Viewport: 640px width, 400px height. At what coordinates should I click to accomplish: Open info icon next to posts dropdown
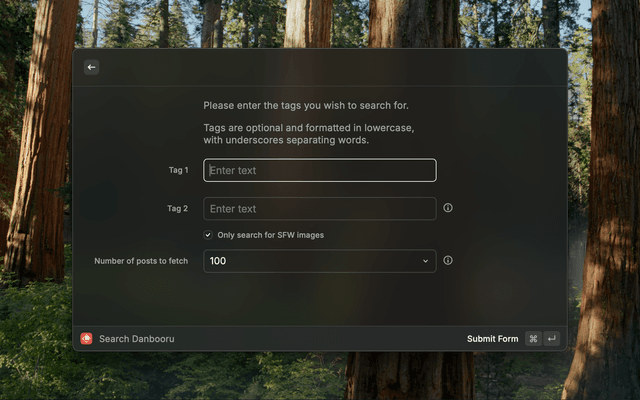(448, 260)
